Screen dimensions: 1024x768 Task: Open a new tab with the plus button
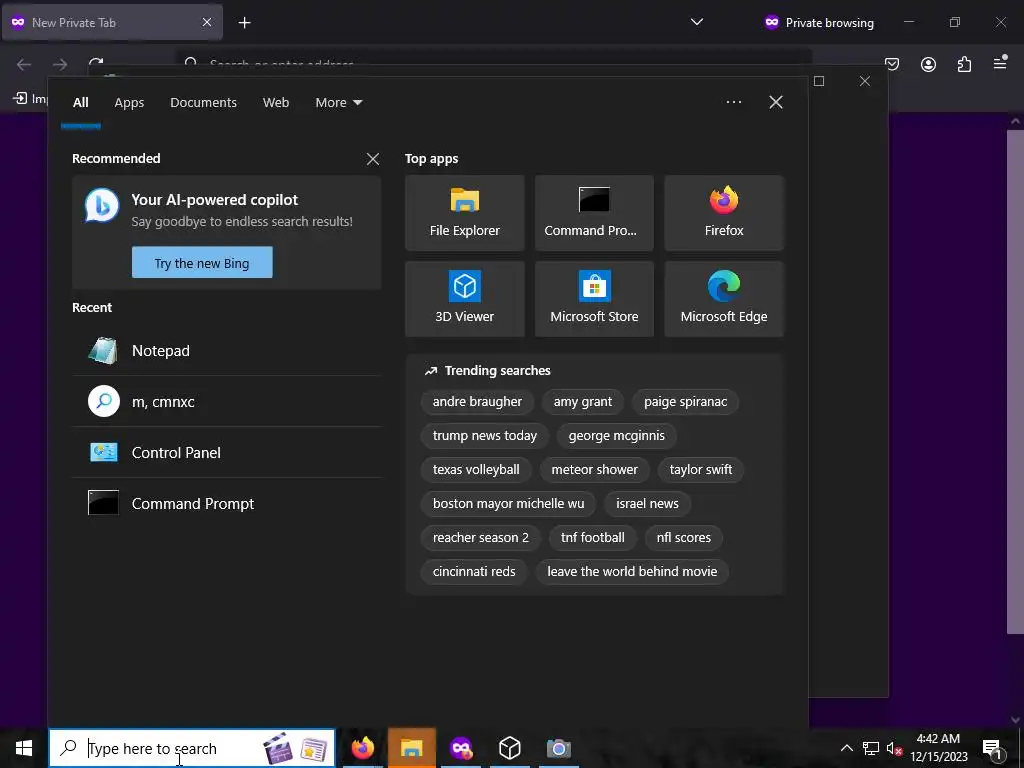[244, 23]
